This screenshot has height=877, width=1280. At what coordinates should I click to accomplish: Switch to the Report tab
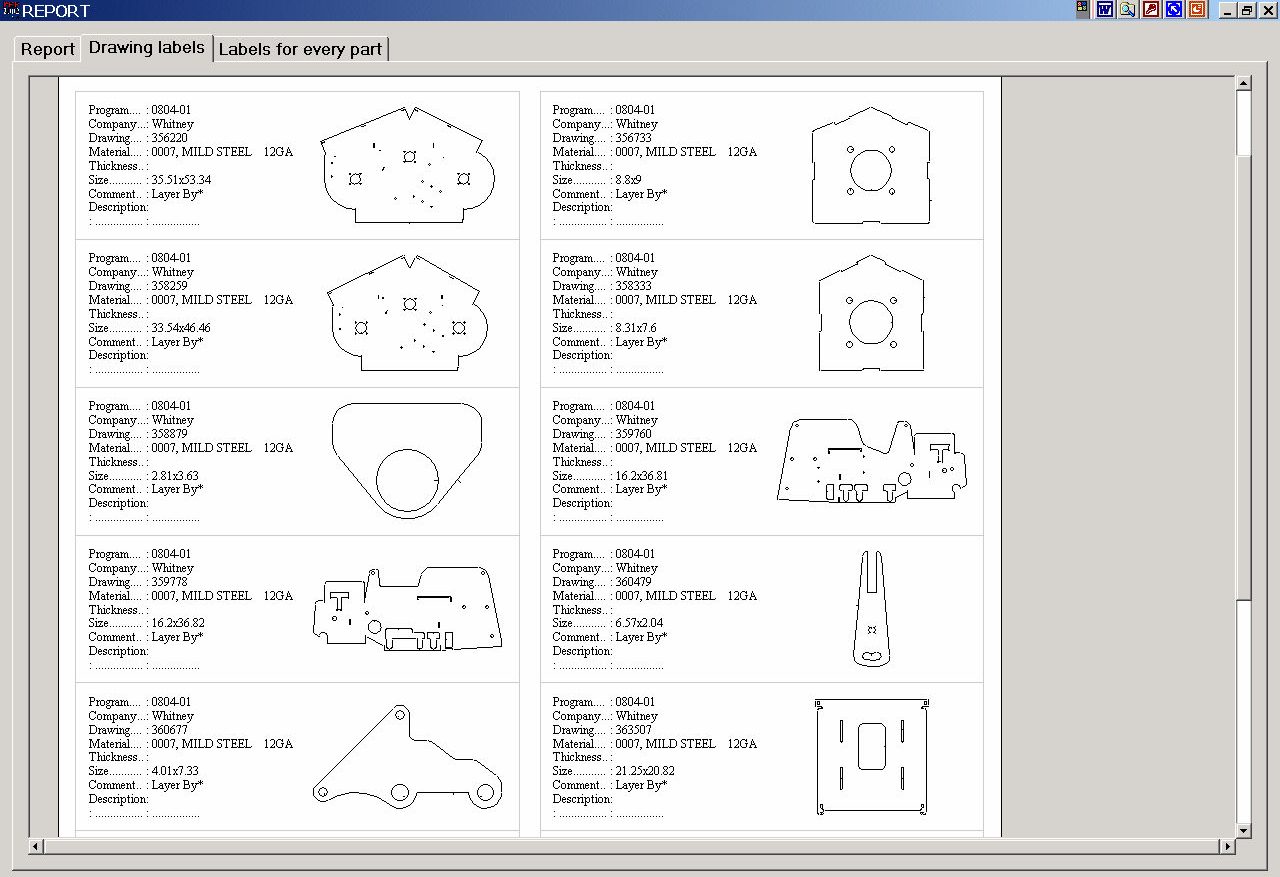point(48,49)
